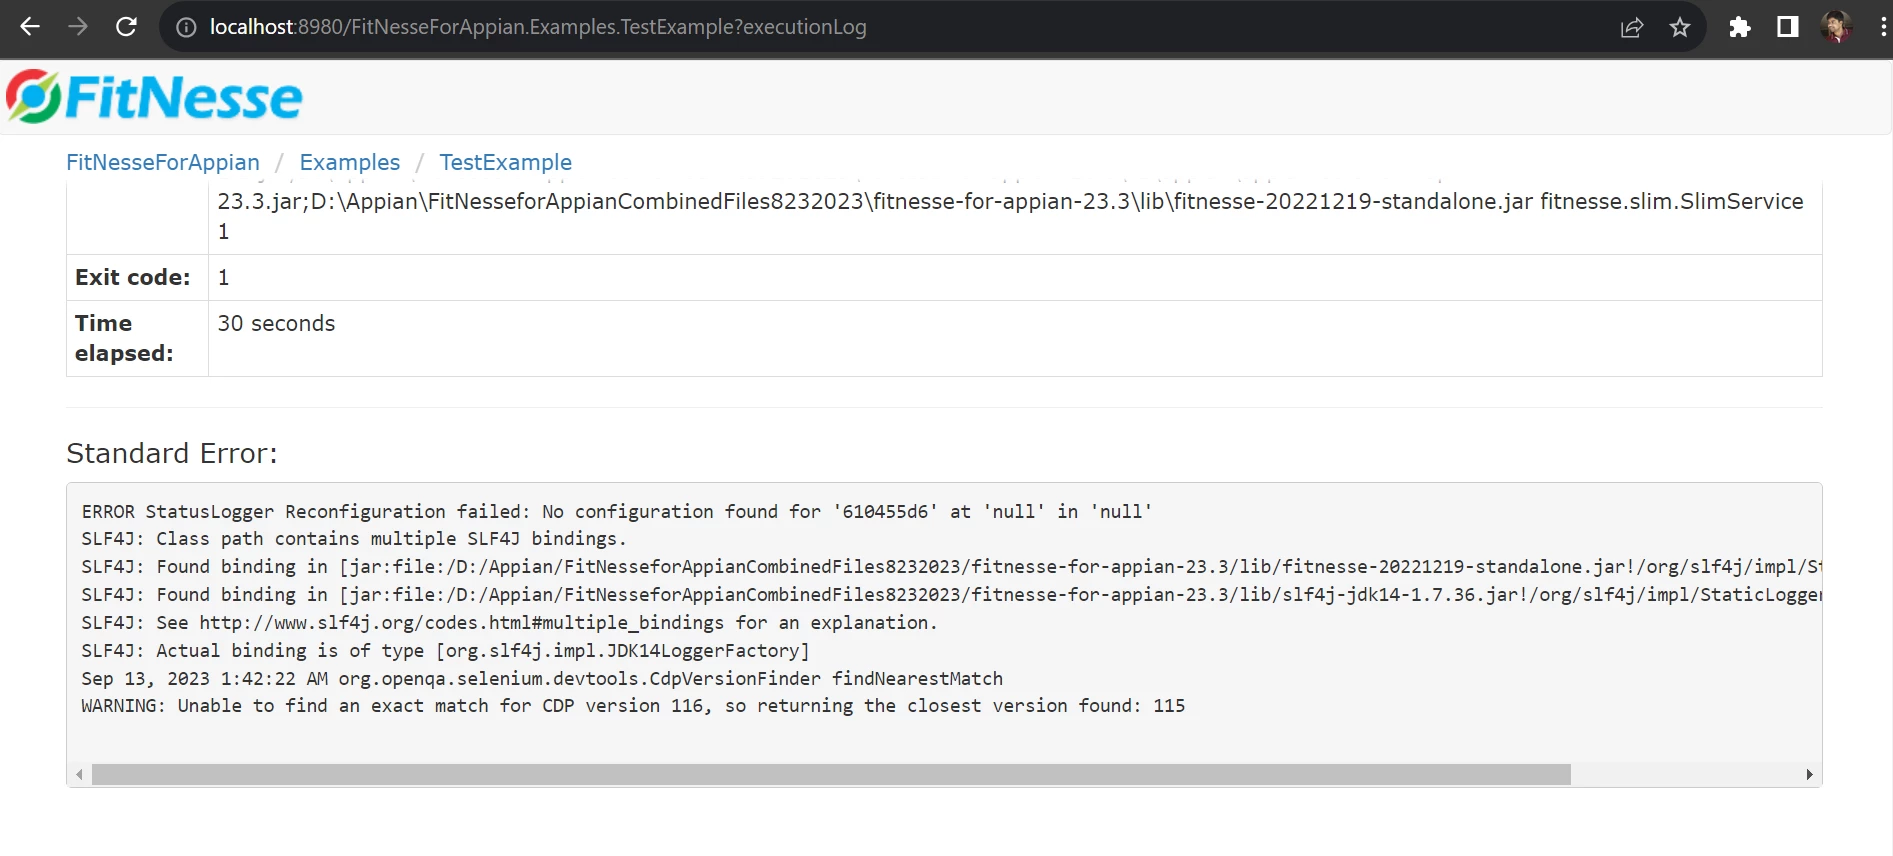This screenshot has height=856, width=1893.
Task: Reload the current page
Action: pyautogui.click(x=126, y=27)
